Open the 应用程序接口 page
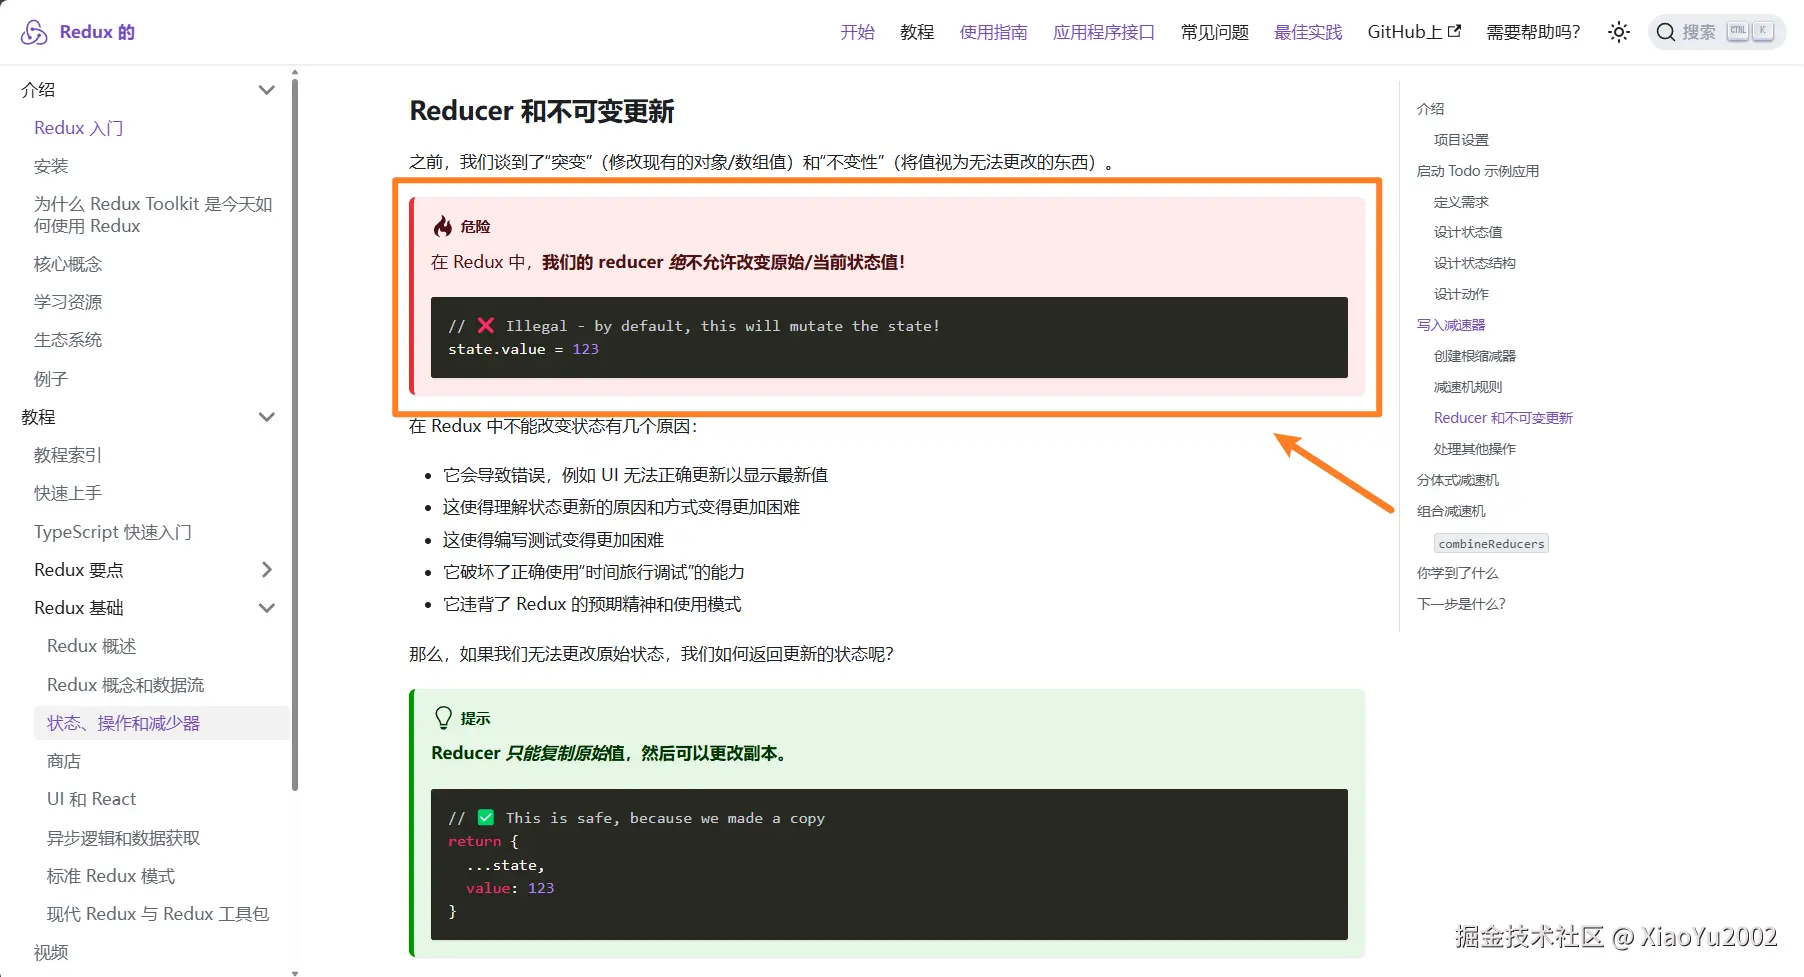1804x977 pixels. [x=1103, y=31]
